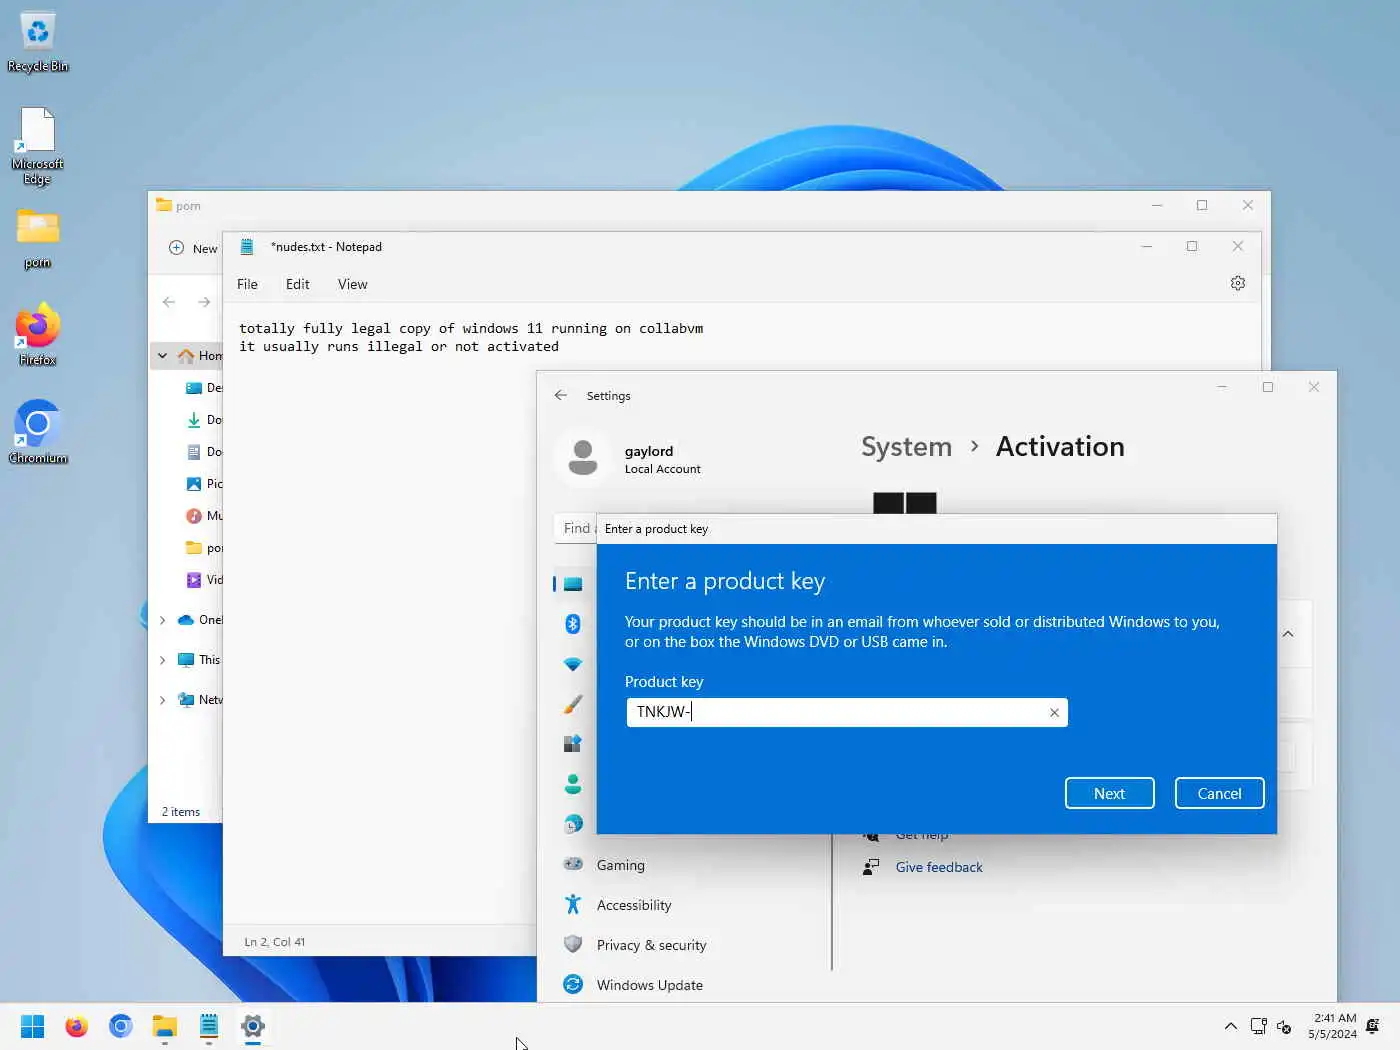Image resolution: width=1400 pixels, height=1050 pixels.
Task: Click the taskbar clock and date
Action: [x=1332, y=1026]
